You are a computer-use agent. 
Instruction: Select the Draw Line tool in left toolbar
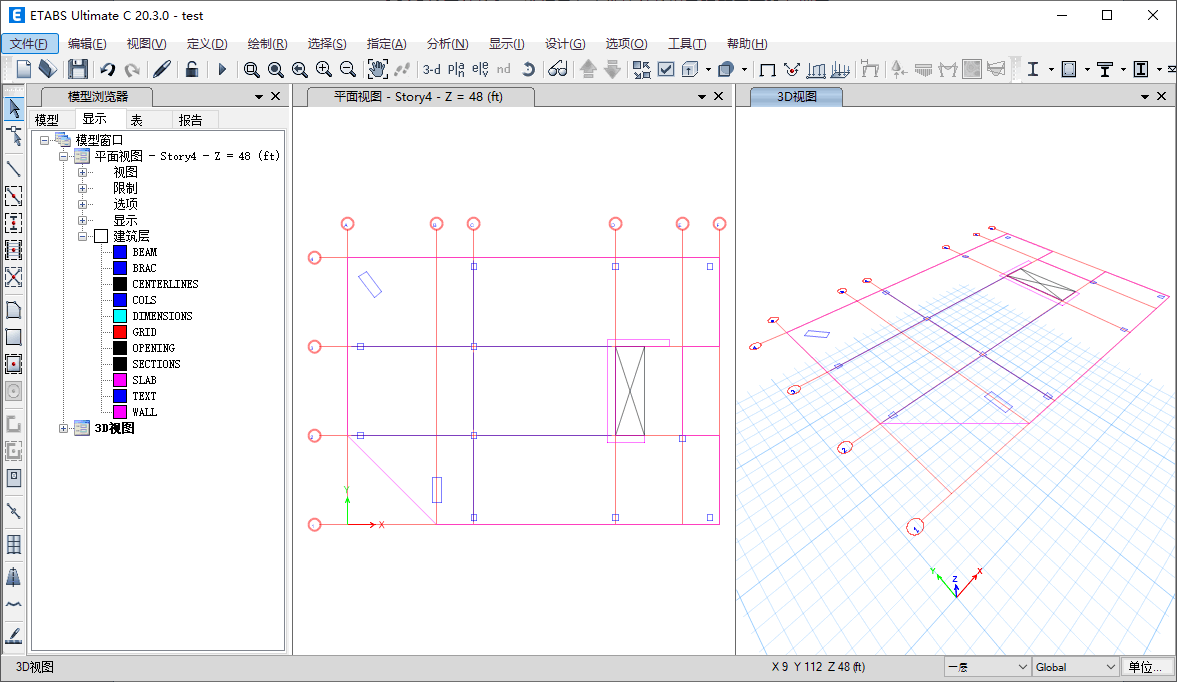point(14,168)
